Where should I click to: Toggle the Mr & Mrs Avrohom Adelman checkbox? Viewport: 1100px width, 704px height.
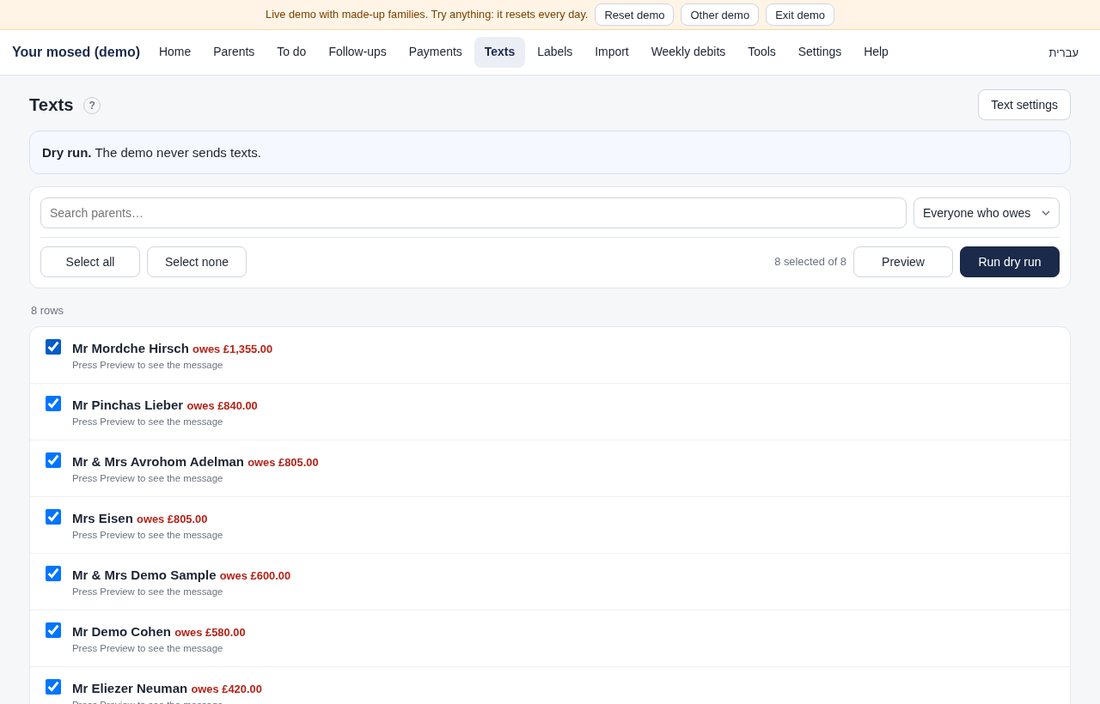(x=53, y=461)
